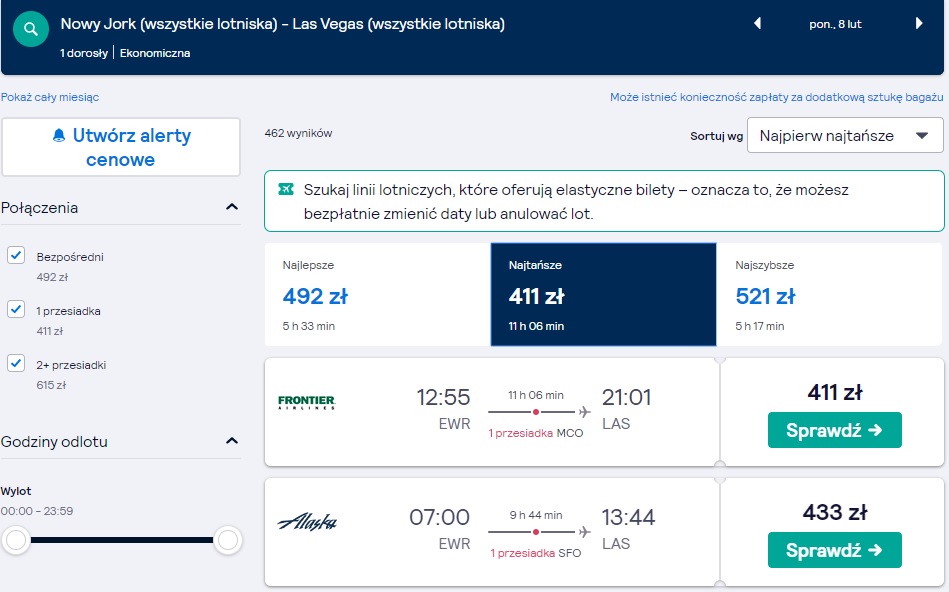Click the pon., 8 lut date
Screen dimensions: 949x592
coord(835,24)
